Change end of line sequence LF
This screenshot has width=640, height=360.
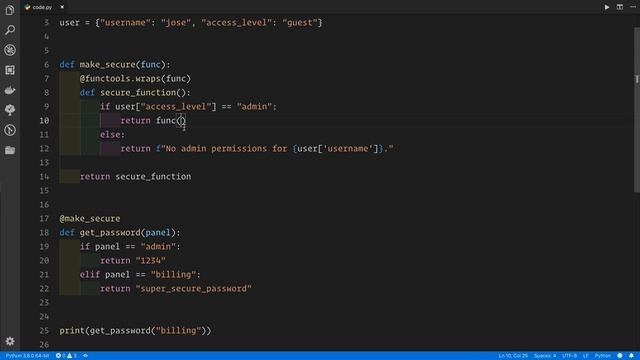click(x=586, y=356)
